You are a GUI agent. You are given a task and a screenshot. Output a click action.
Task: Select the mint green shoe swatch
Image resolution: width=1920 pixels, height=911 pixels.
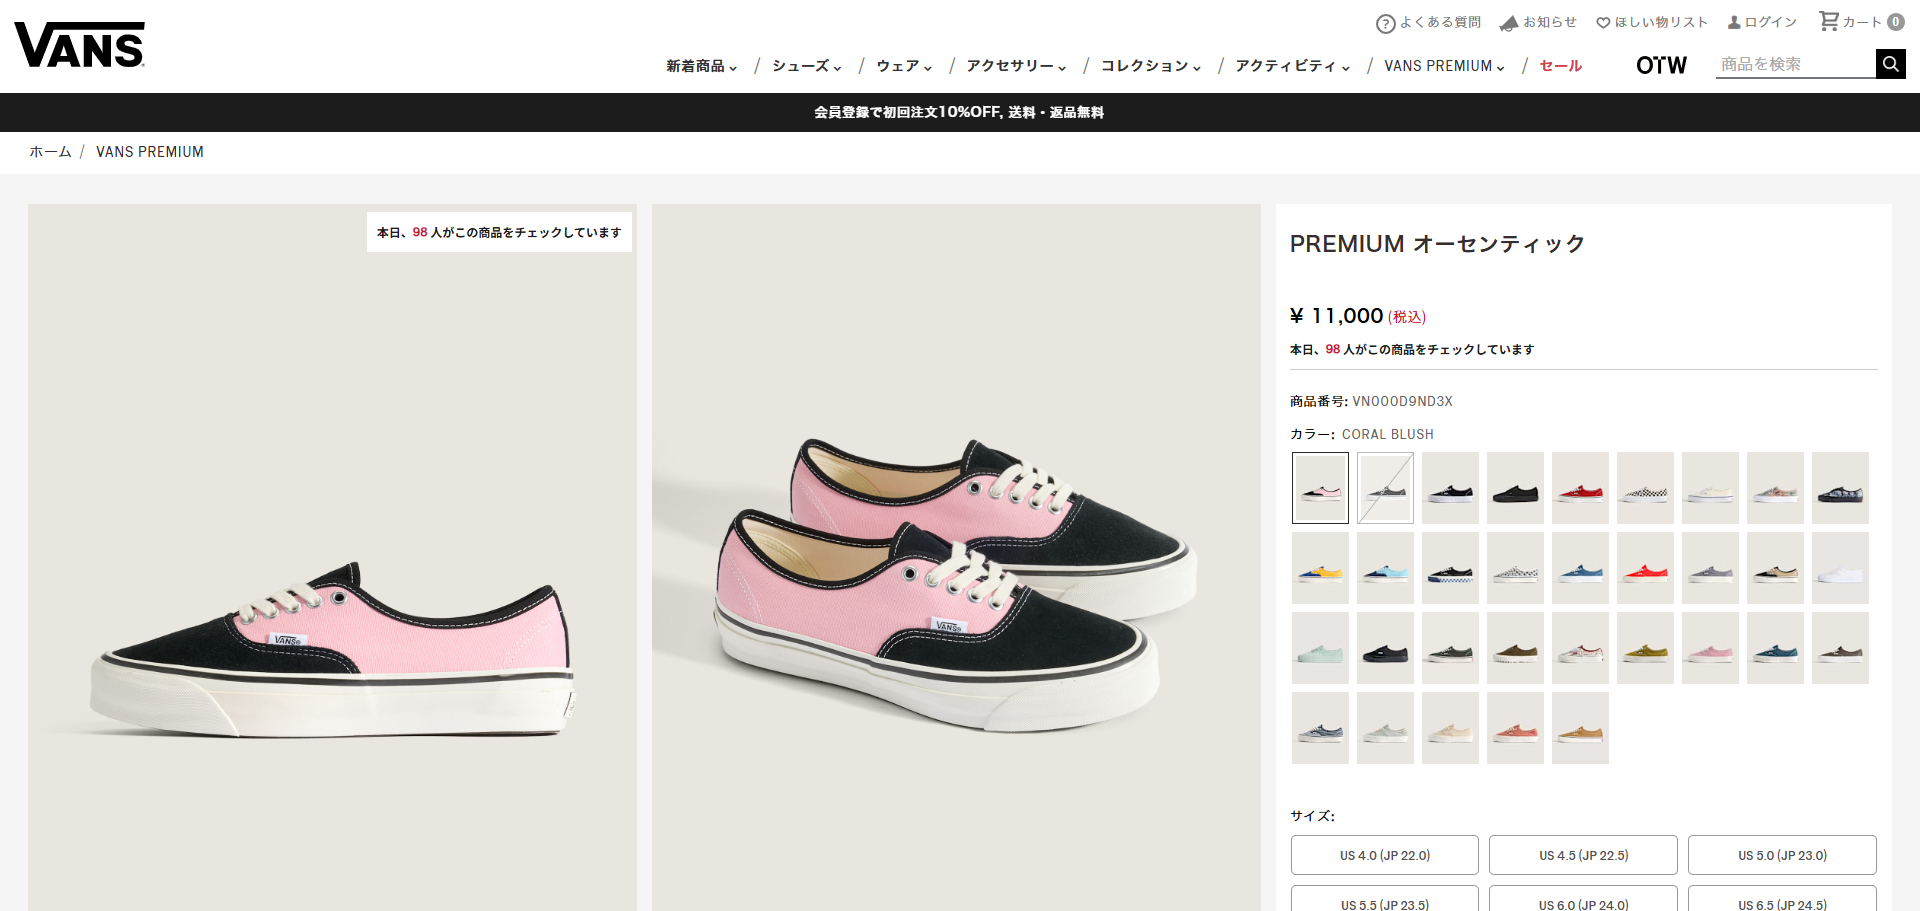point(1320,648)
